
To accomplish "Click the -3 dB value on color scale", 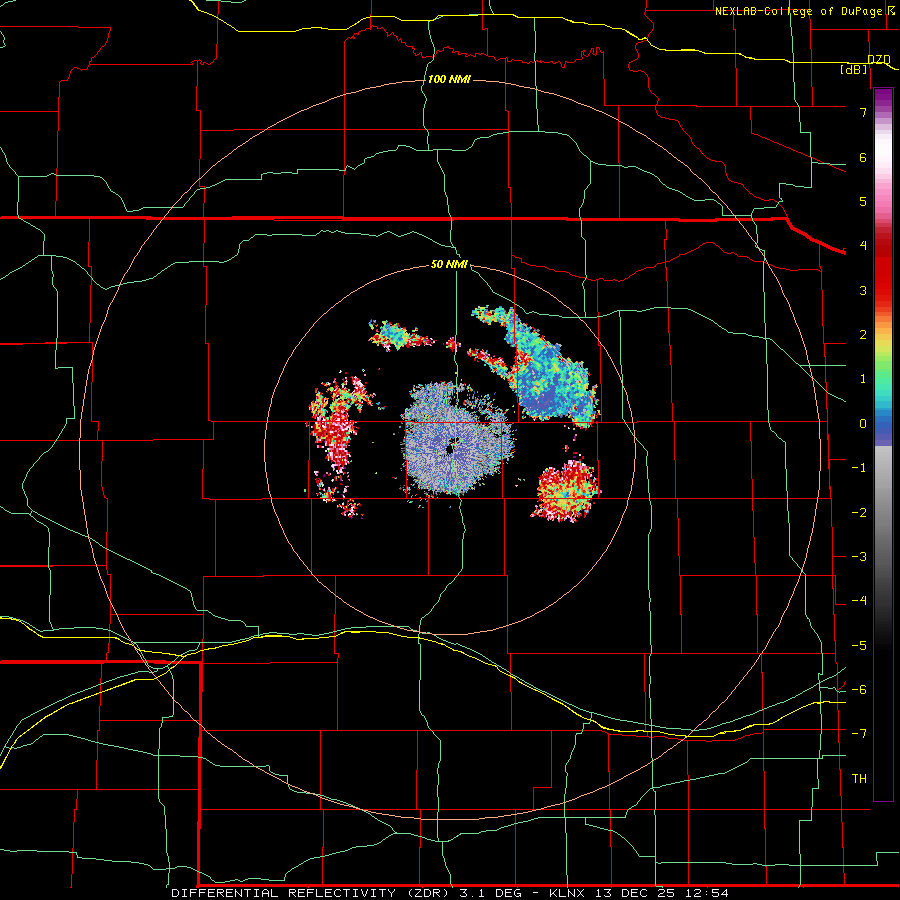I will click(x=859, y=557).
